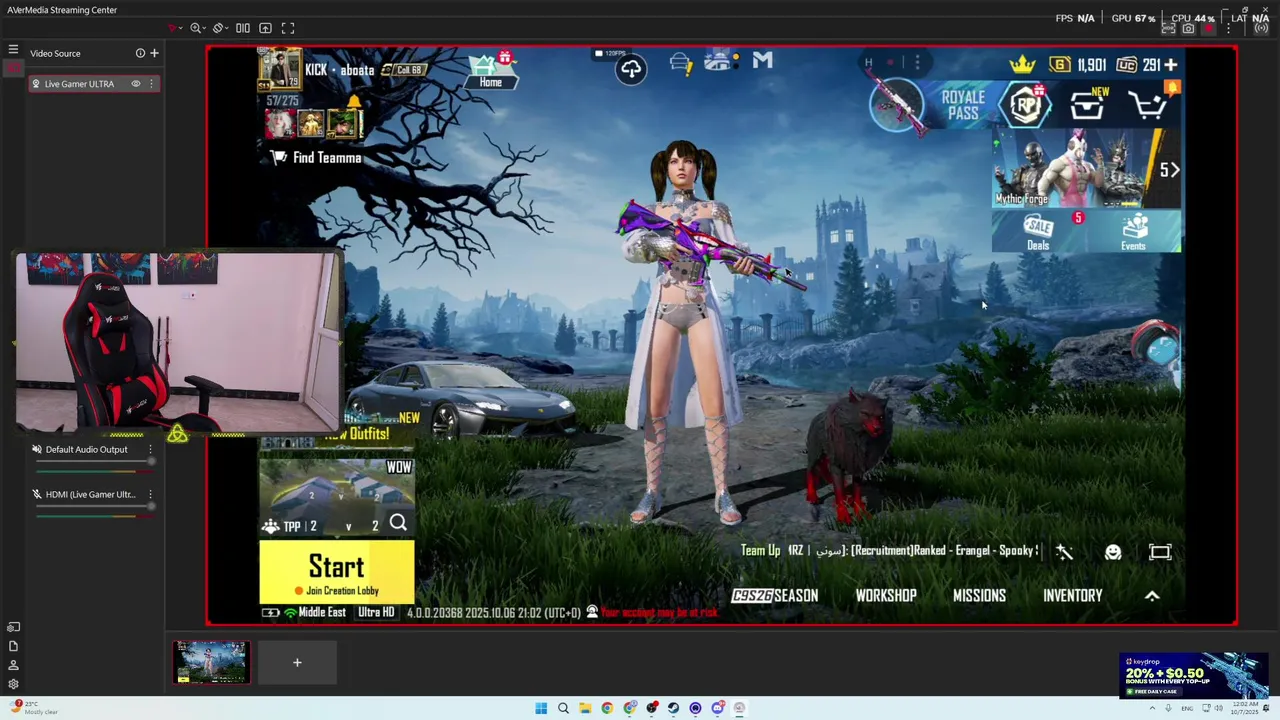Select the Live Gamer ULTRA source row
Image resolution: width=1280 pixels, height=720 pixels.
94,84
